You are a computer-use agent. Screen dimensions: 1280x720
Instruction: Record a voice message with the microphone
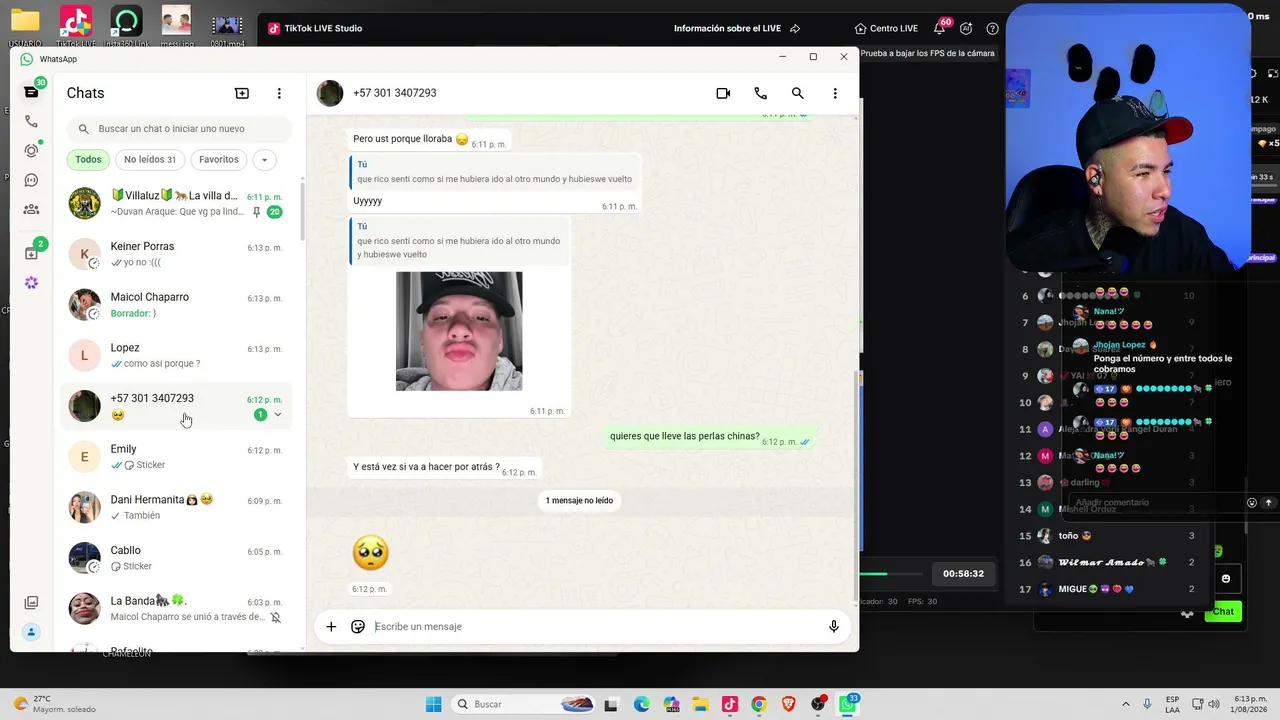point(834,627)
